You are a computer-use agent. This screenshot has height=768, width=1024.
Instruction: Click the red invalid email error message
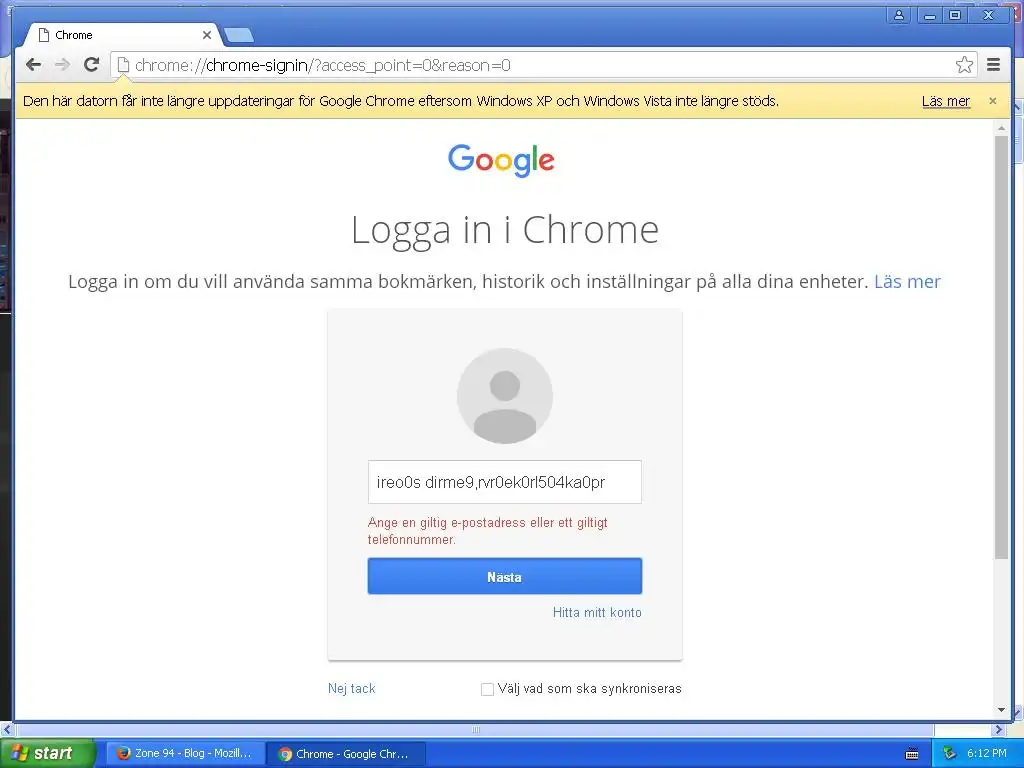488,531
